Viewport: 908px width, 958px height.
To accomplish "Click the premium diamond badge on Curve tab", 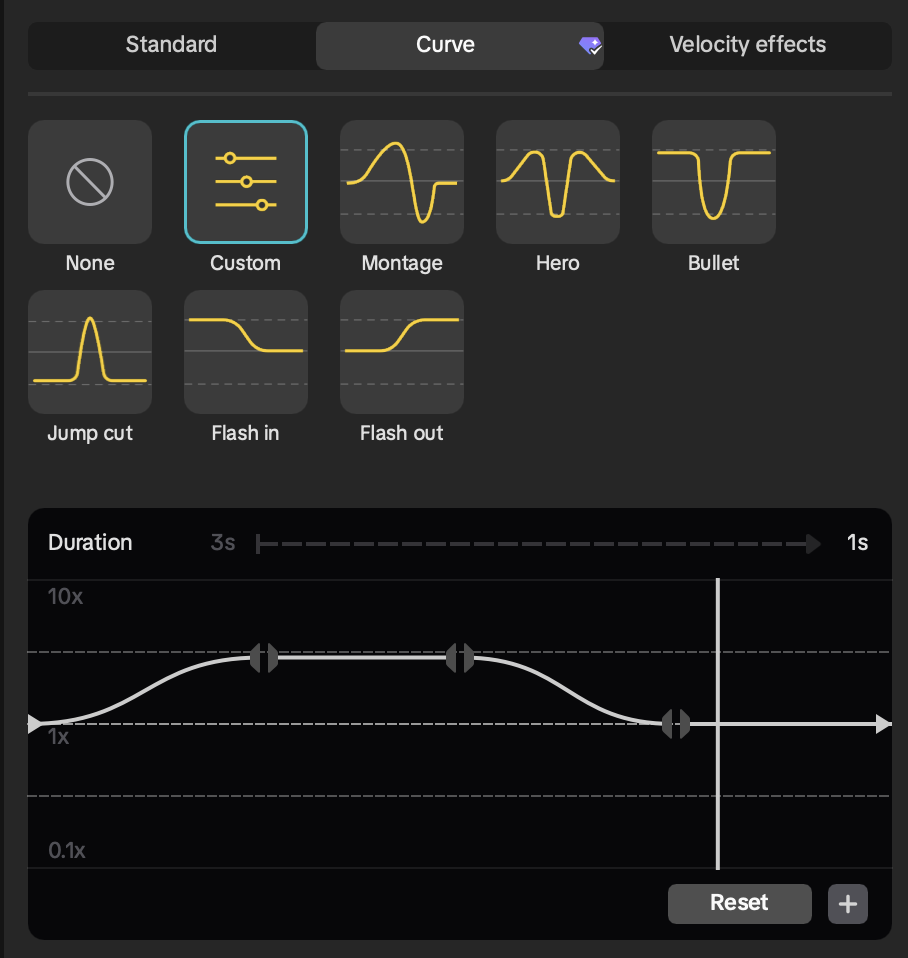I will click(x=590, y=45).
